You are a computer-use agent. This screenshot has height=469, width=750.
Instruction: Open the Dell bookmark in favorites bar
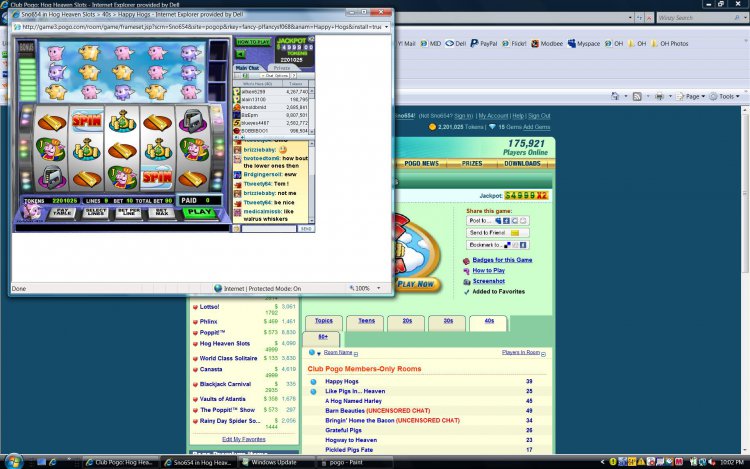(x=455, y=44)
